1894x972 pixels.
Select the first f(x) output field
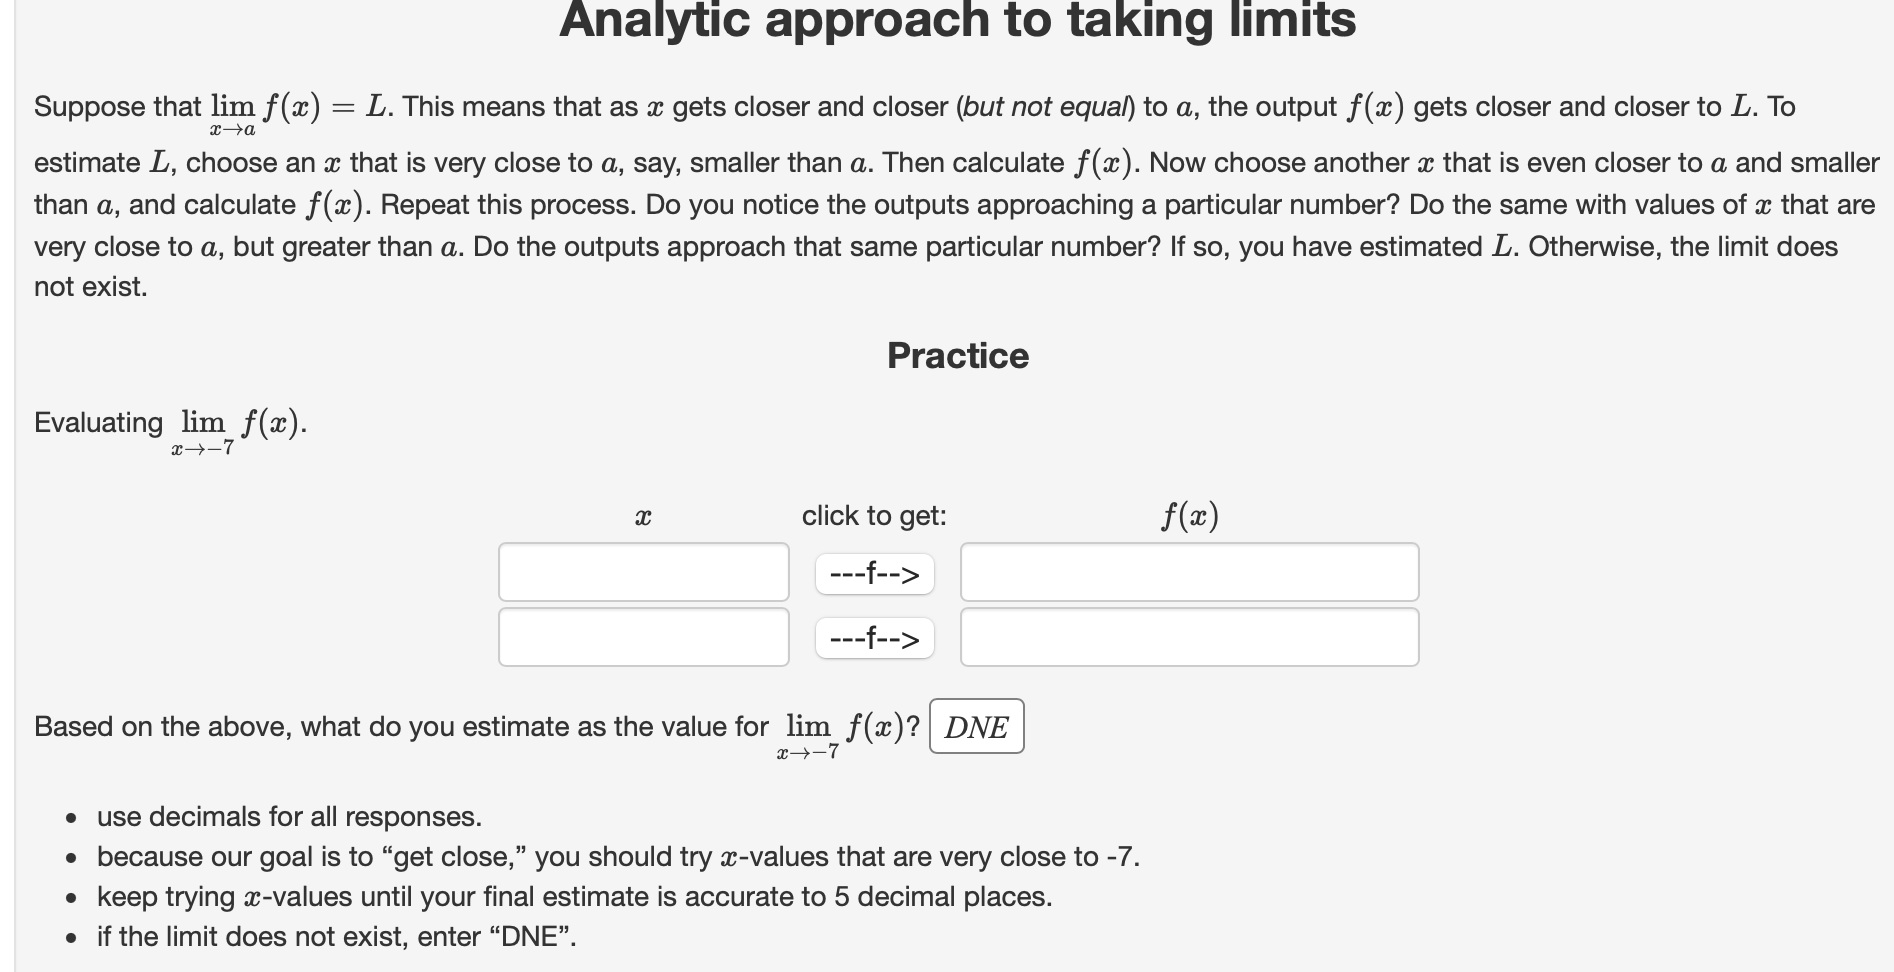pos(1188,573)
